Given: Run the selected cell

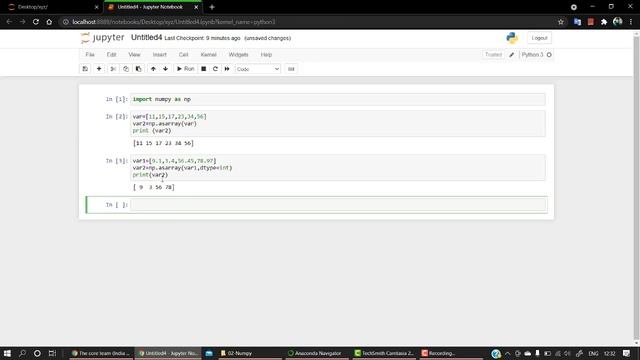Looking at the screenshot, I should (x=185, y=69).
